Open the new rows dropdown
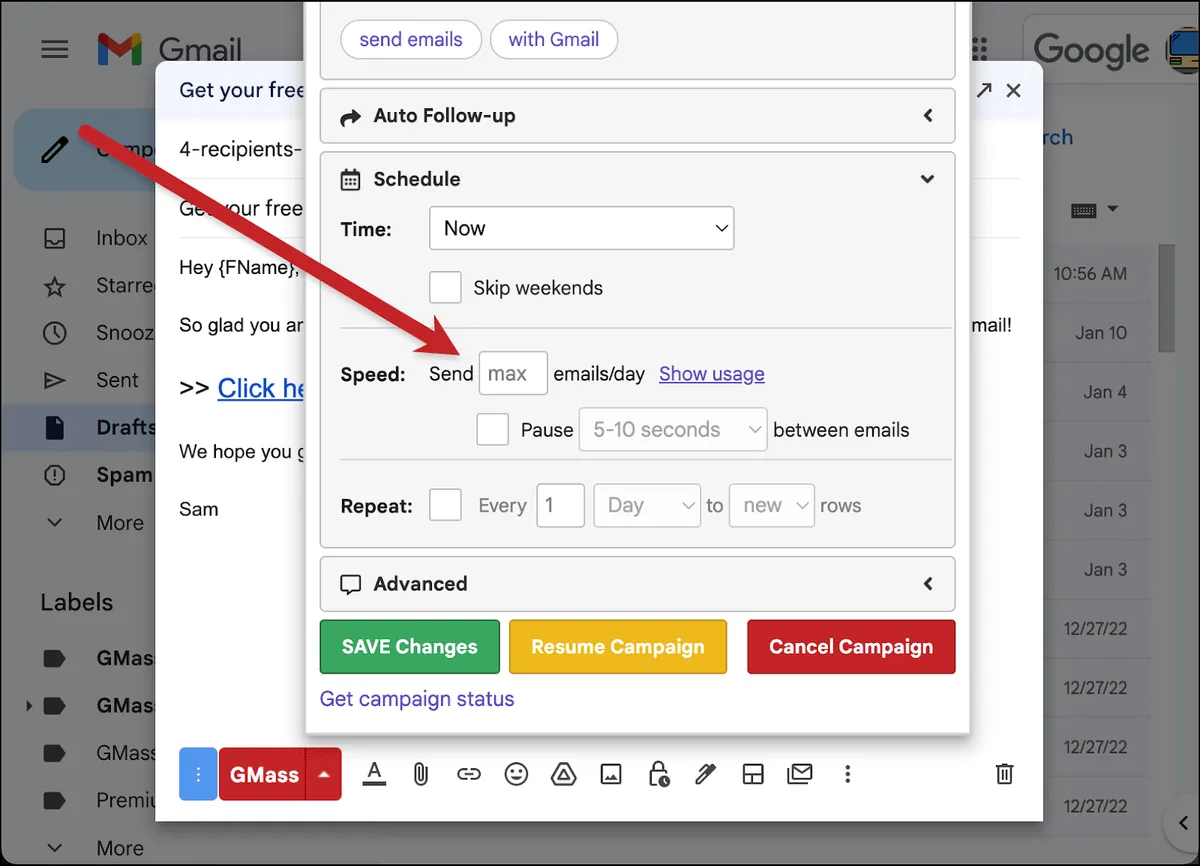The image size is (1200, 866). [x=772, y=505]
